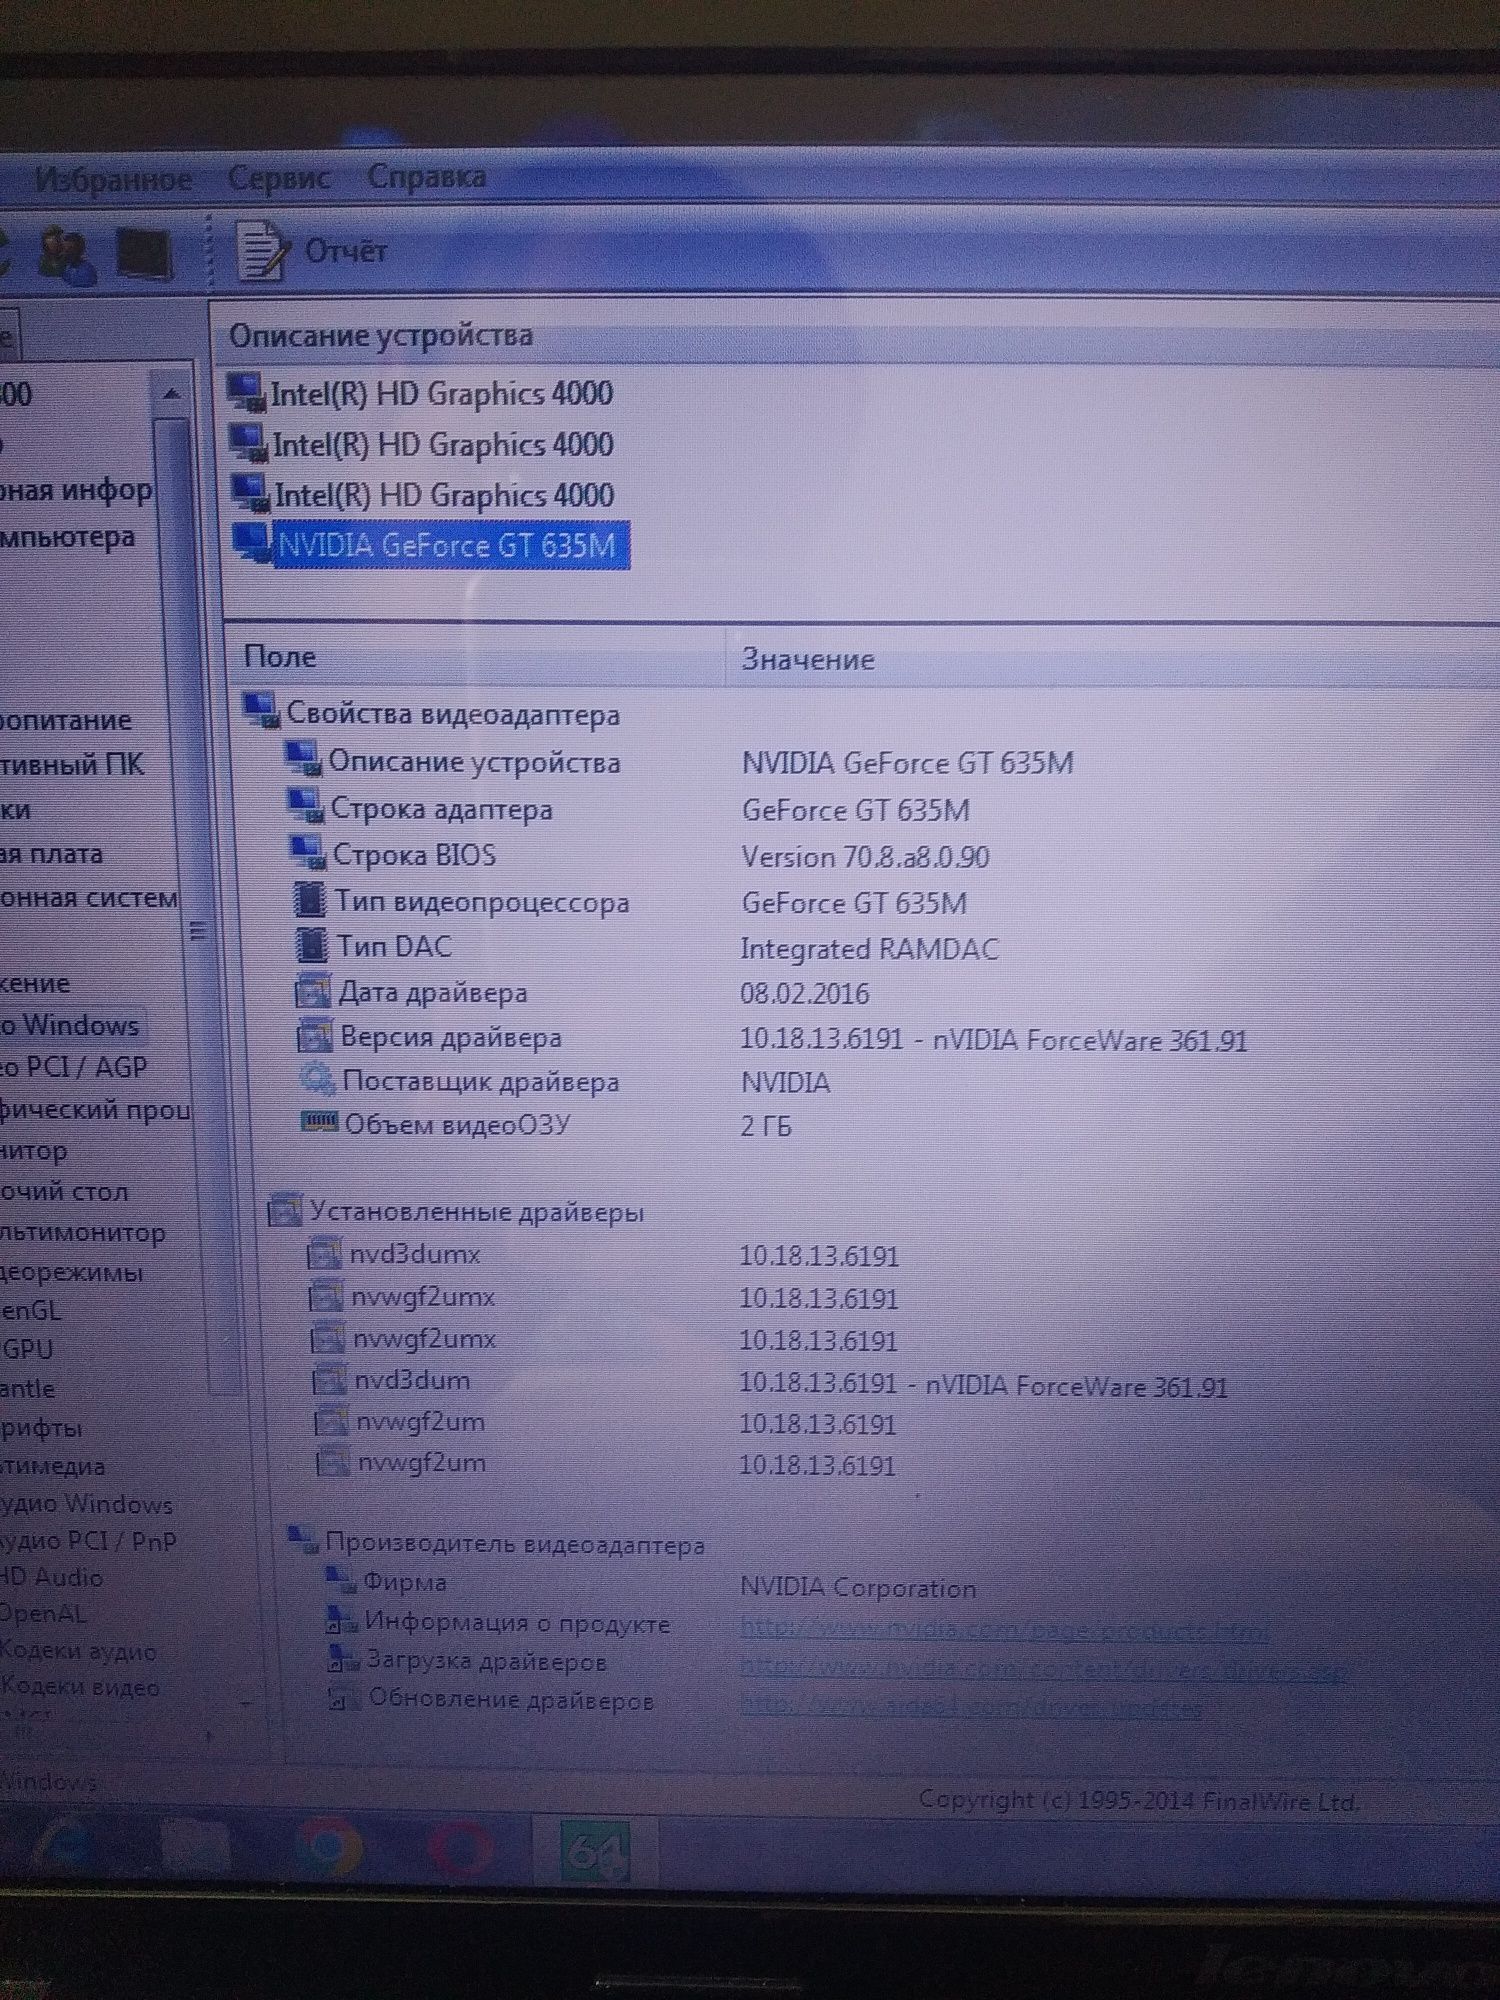
Task: Select the GPU tree item in sidebar
Action: 27,1349
